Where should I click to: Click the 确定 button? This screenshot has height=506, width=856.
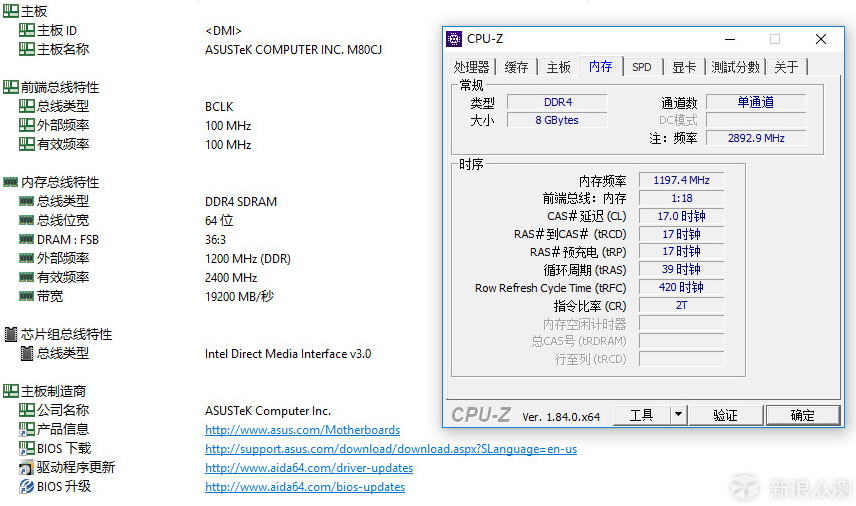click(802, 415)
